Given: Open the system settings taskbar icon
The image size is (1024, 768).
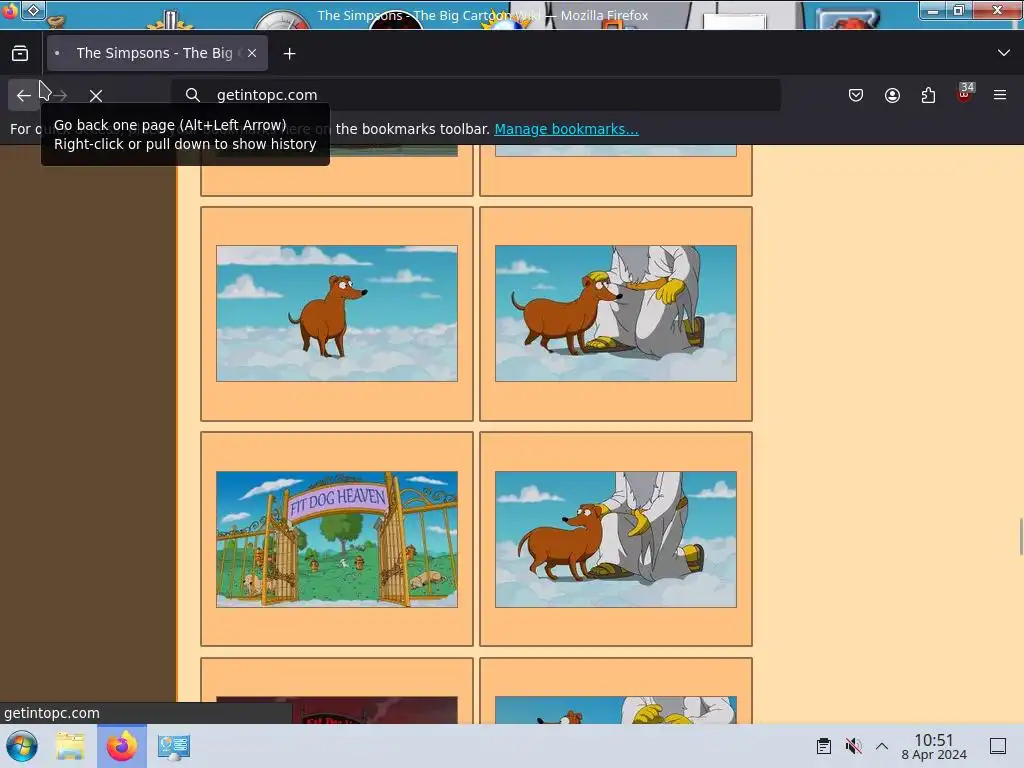Looking at the screenshot, I should 174,746.
